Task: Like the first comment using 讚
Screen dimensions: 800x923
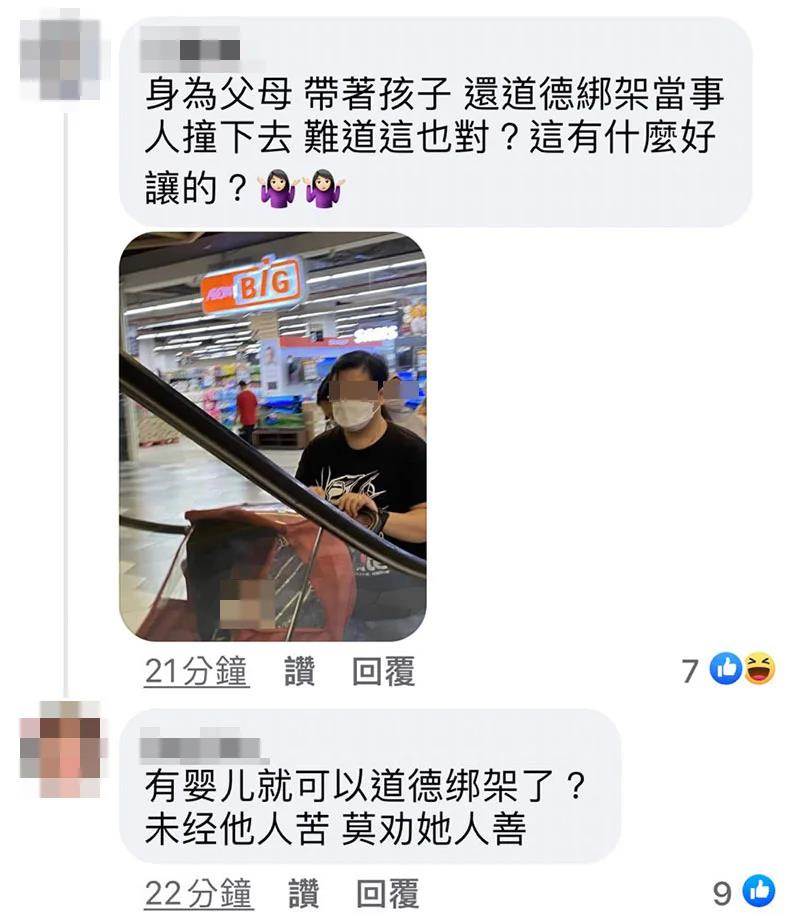Action: [300, 671]
